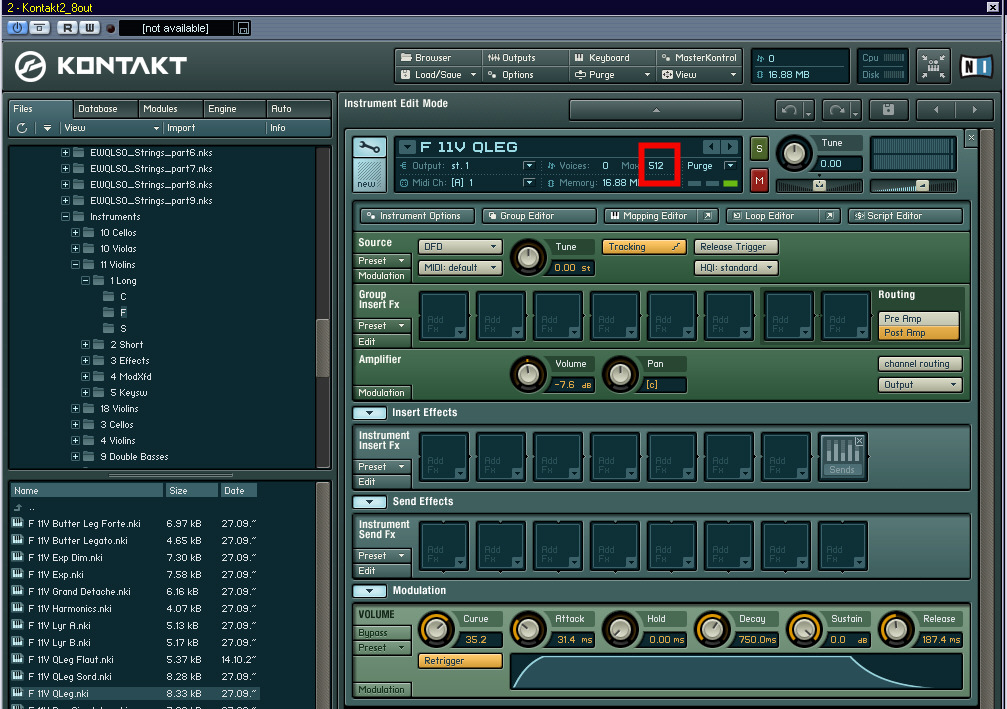The height and width of the screenshot is (709, 1007).
Task: Open the HQI: standard dropdown
Action: (737, 268)
